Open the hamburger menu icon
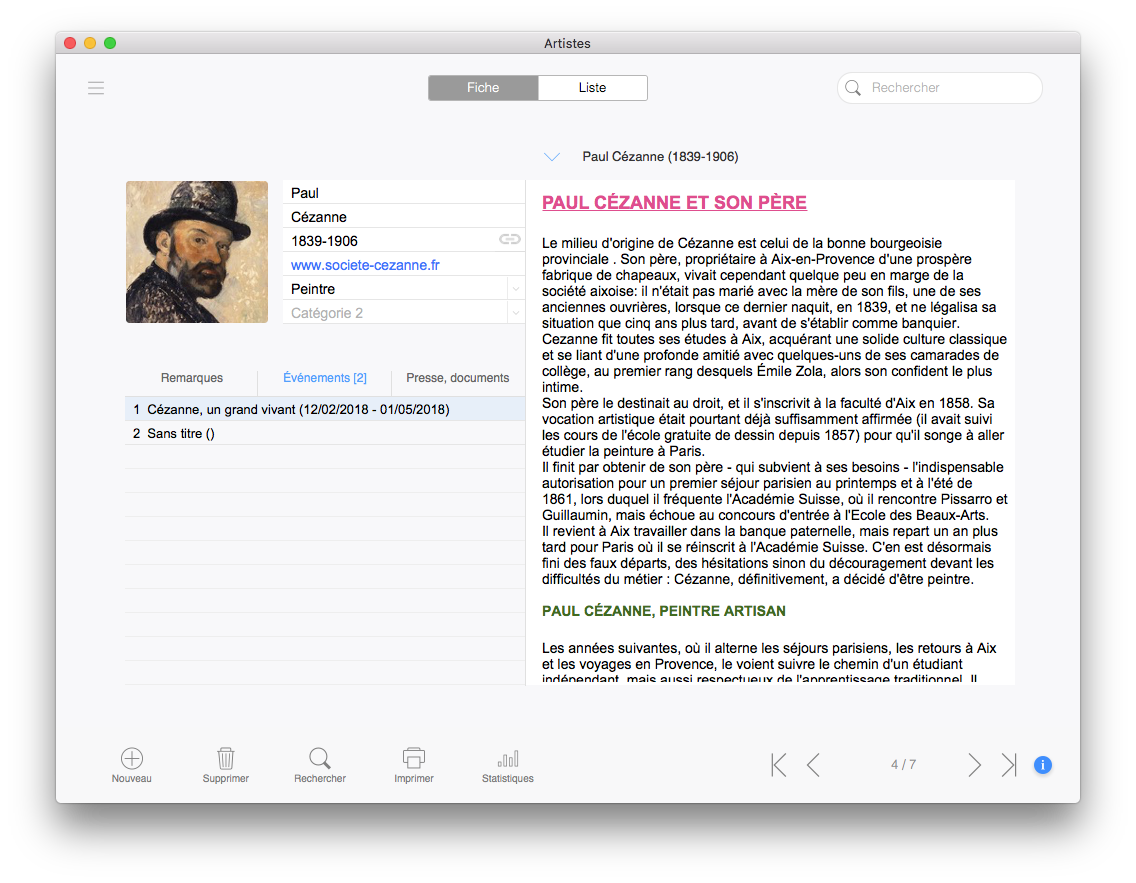Image resolution: width=1136 pixels, height=883 pixels. 96,88
